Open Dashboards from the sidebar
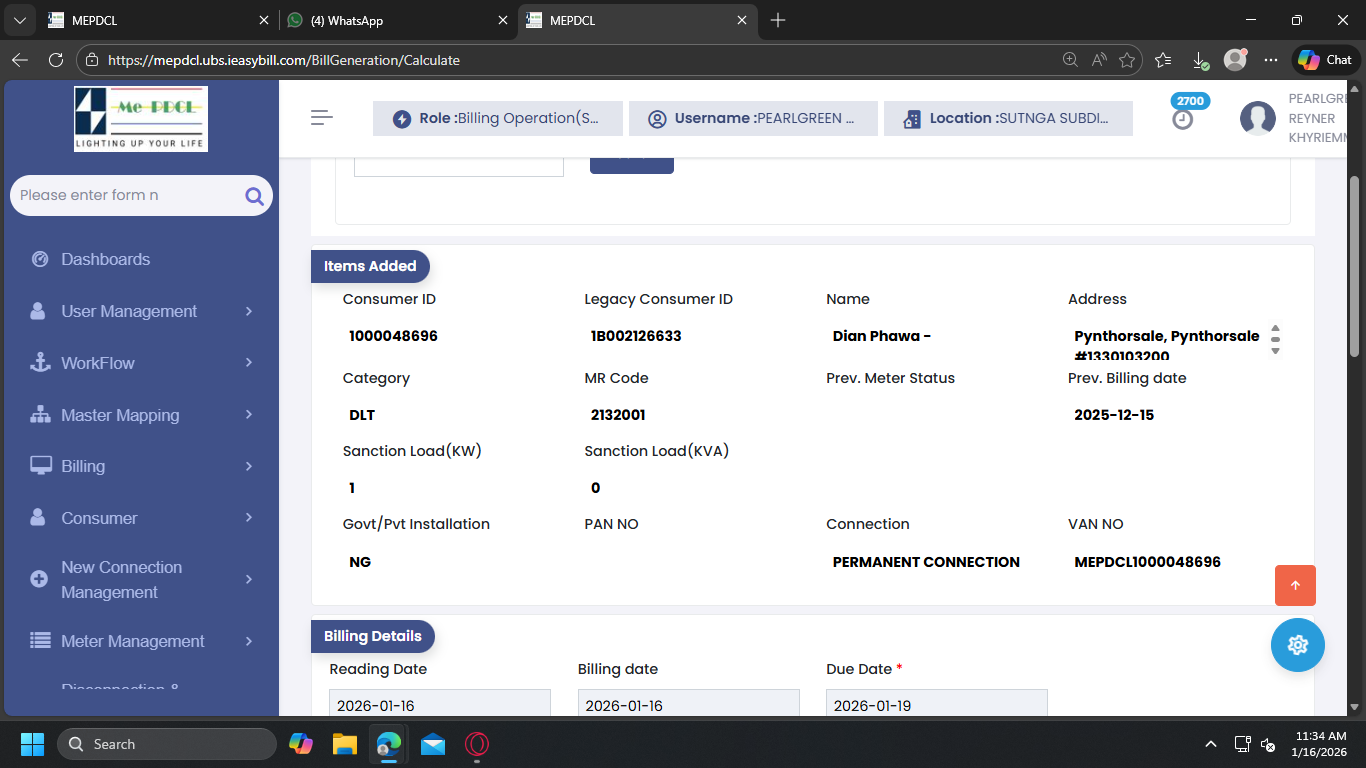This screenshot has width=1366, height=768. point(105,259)
